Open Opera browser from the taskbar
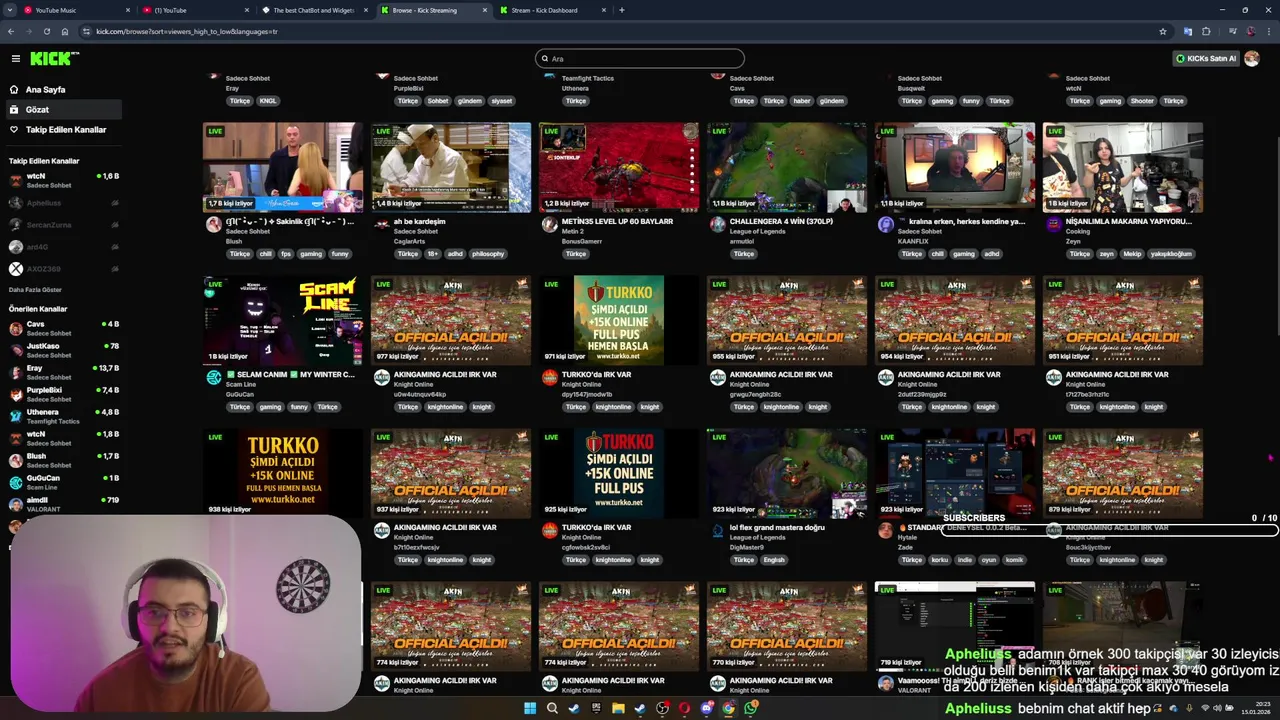This screenshot has width=1280, height=720. coord(684,708)
